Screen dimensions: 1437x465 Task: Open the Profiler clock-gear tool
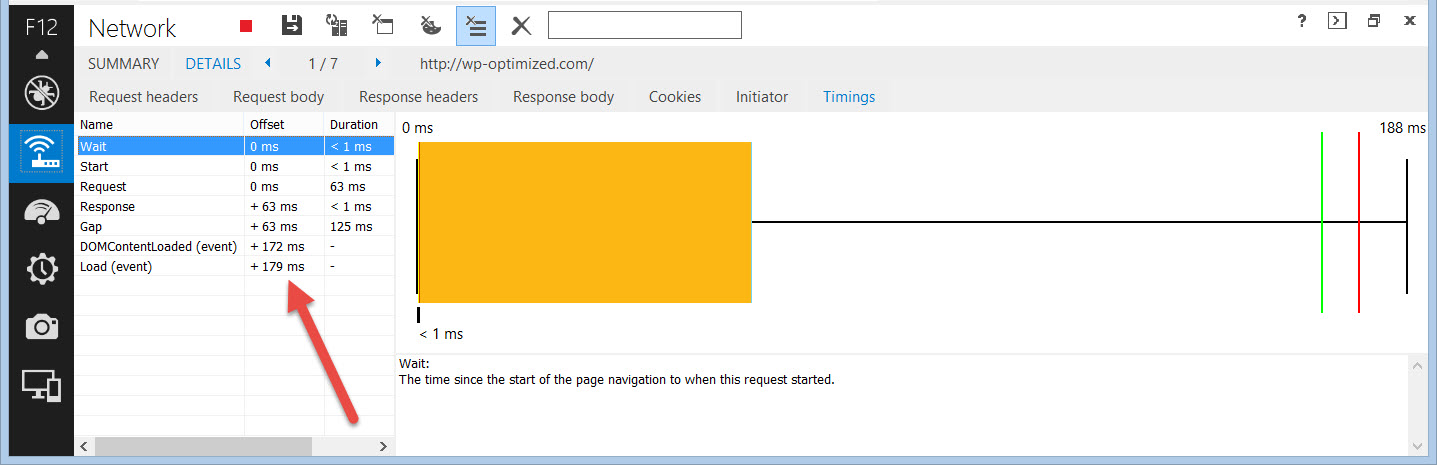coord(41,268)
